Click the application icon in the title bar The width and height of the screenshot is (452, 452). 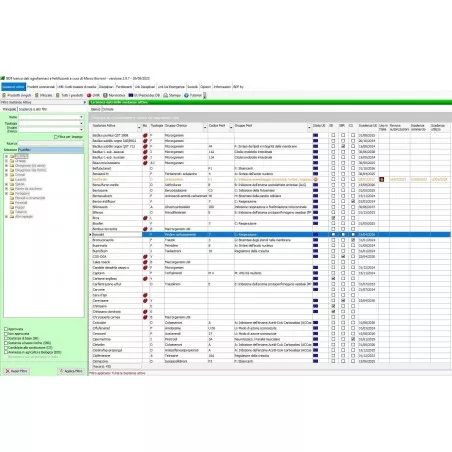pyautogui.click(x=3, y=78)
